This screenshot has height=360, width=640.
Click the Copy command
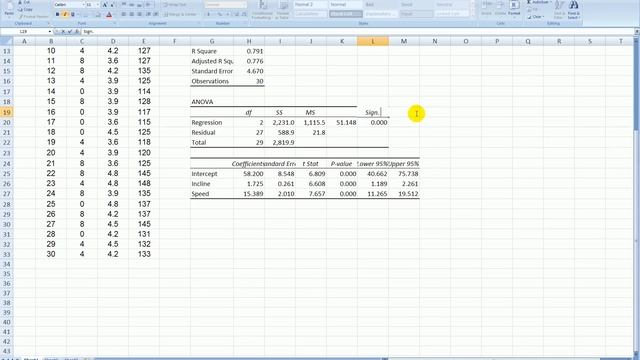pos(25,9)
